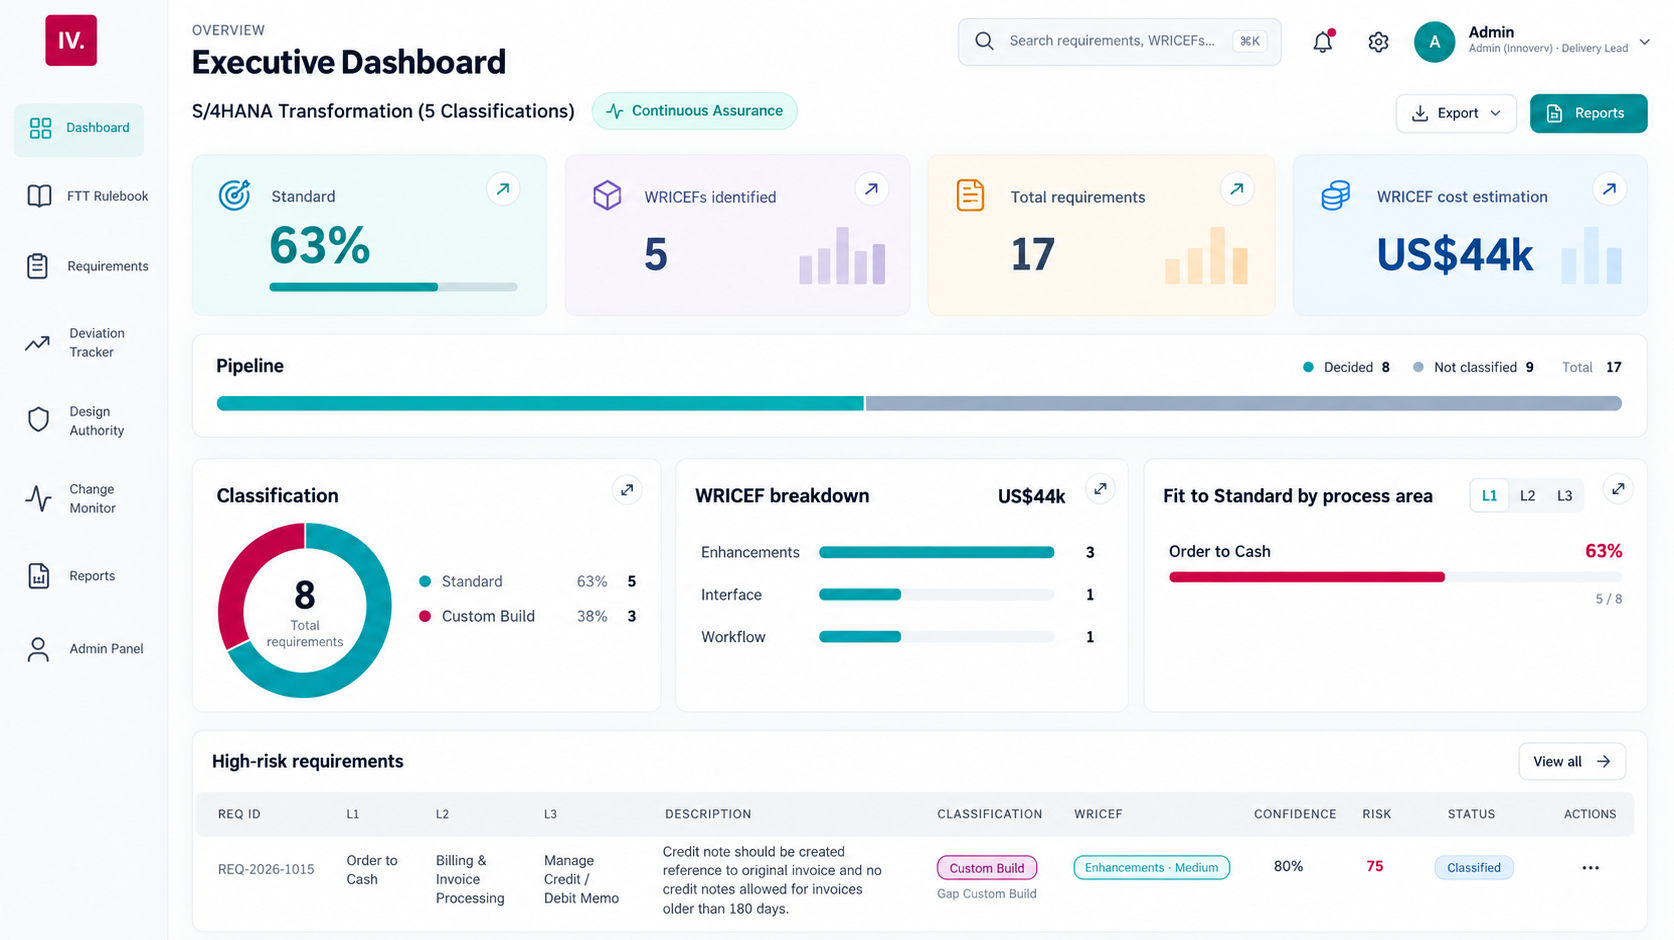The image size is (1674, 940).
Task: Click the Admin avatar circle
Action: 1434,42
